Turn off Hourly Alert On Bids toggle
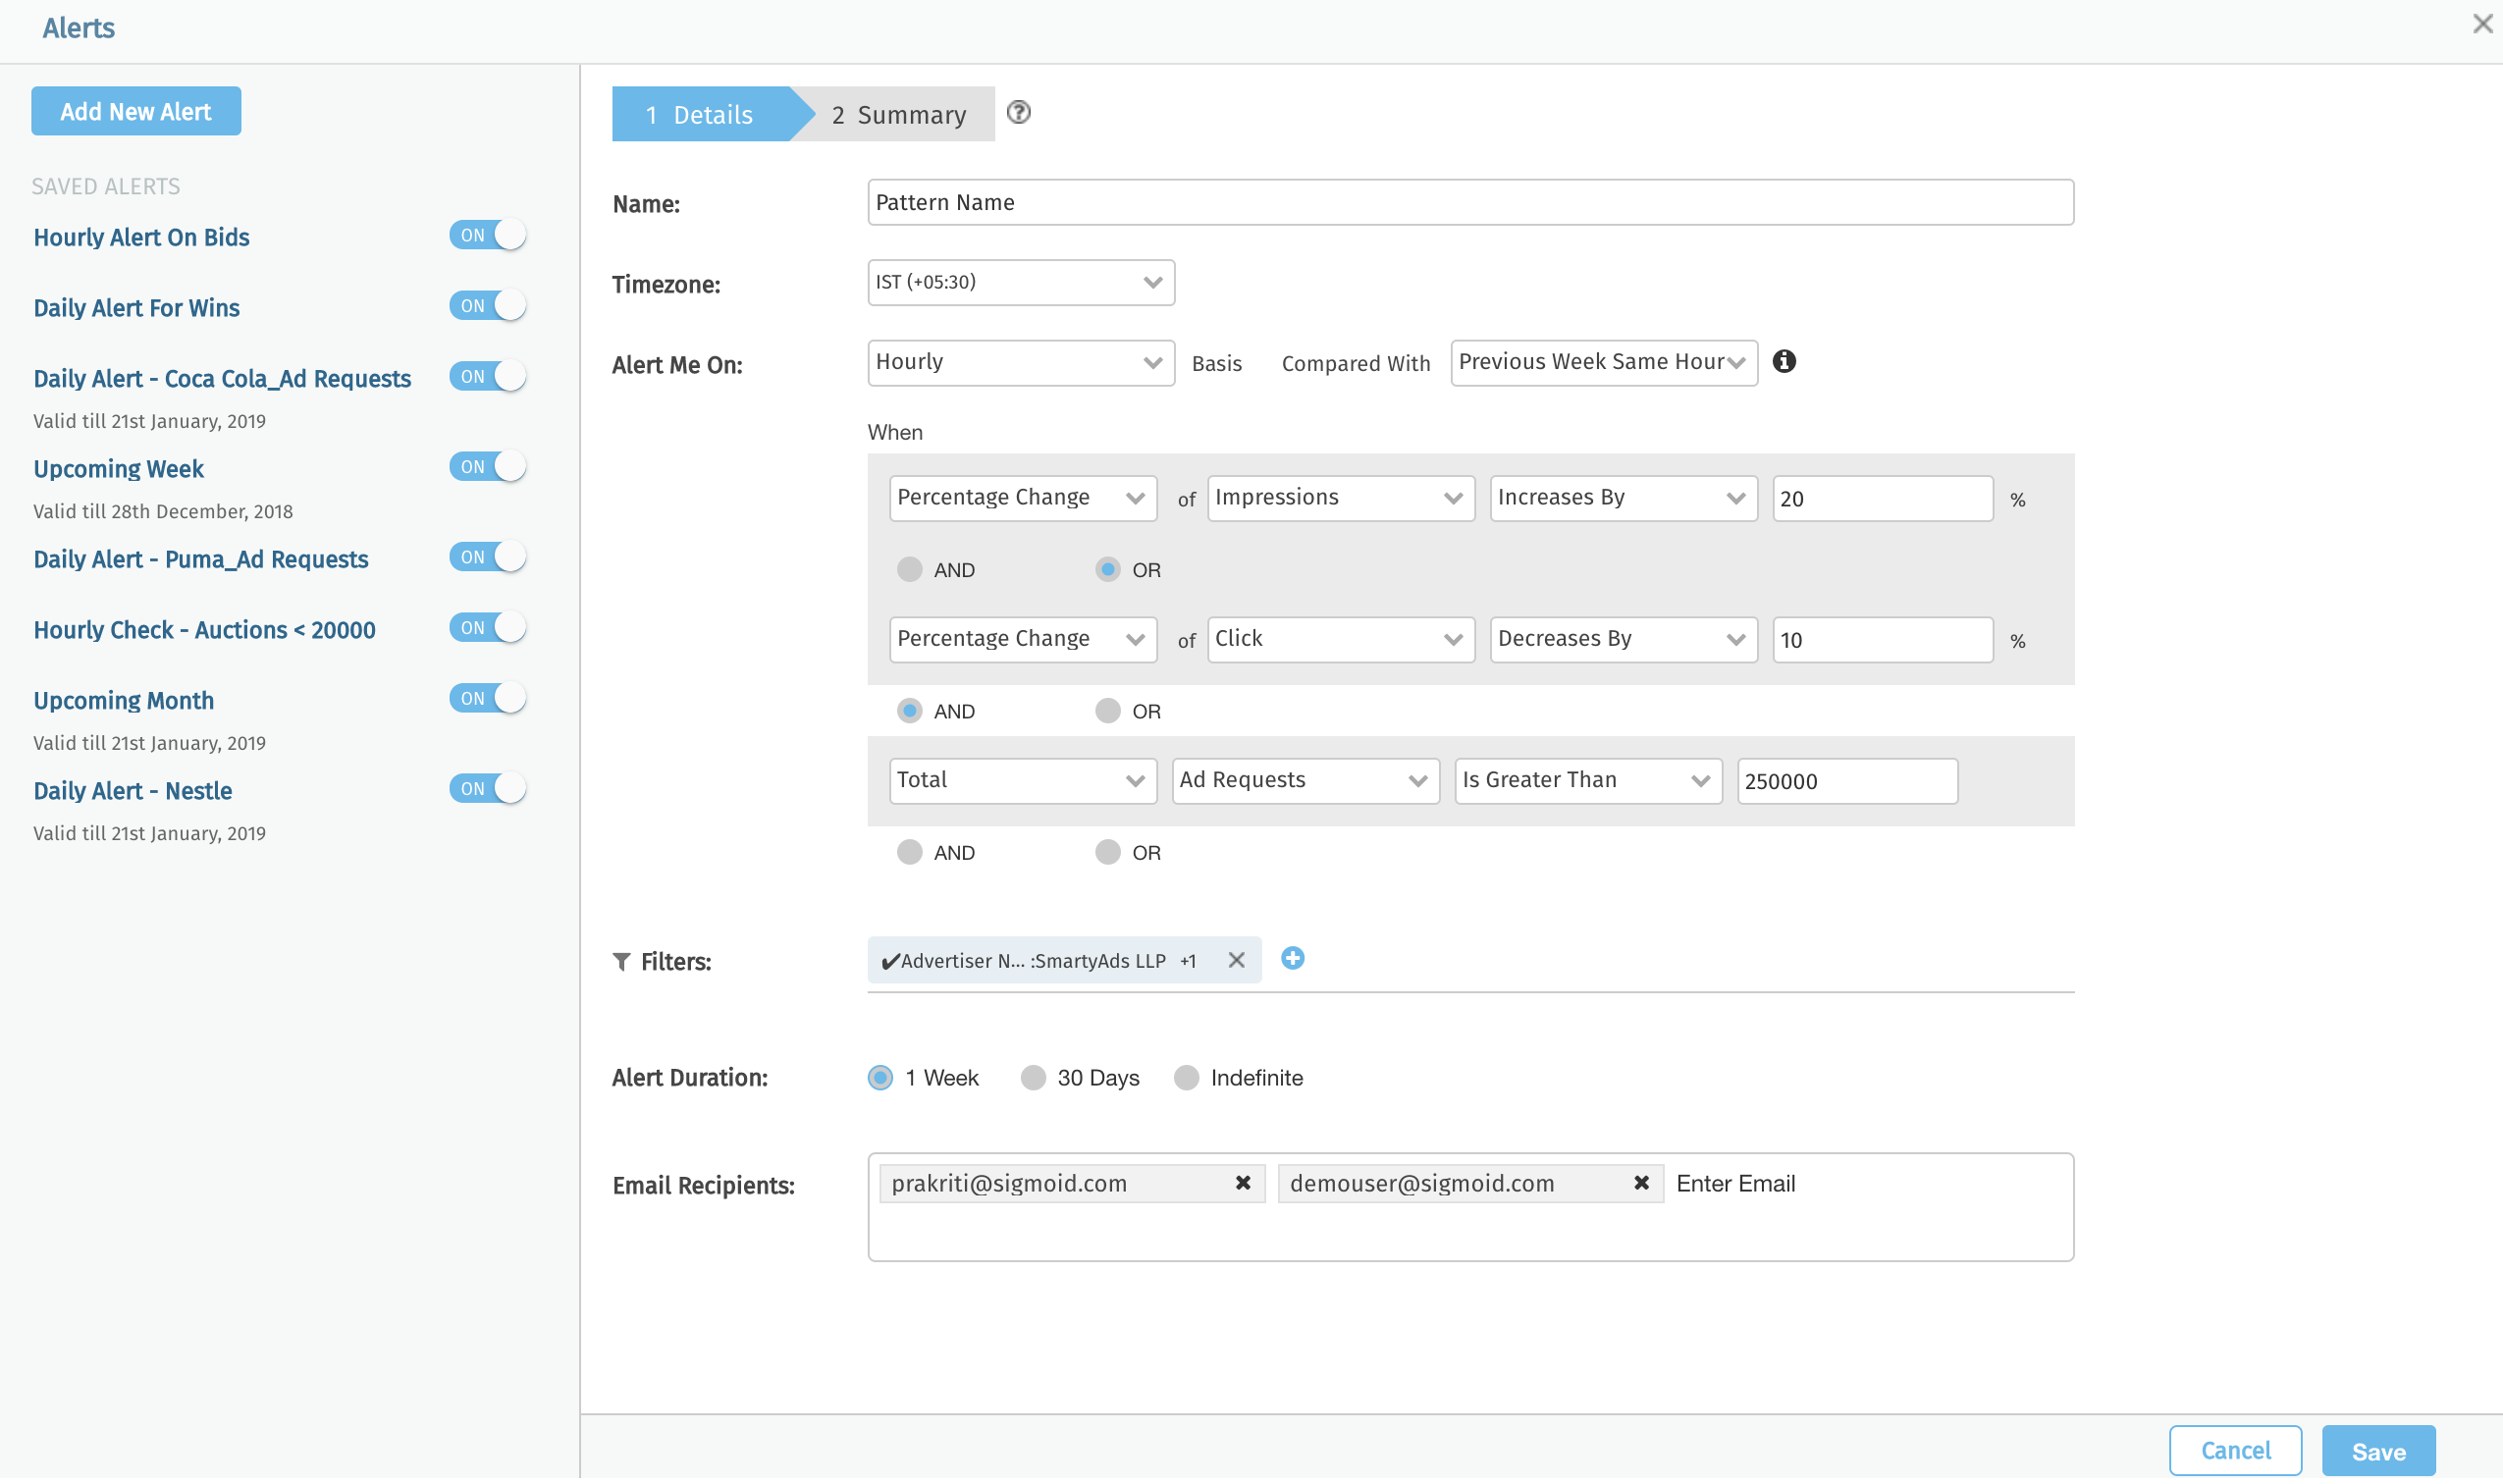The width and height of the screenshot is (2503, 1484). [487, 235]
